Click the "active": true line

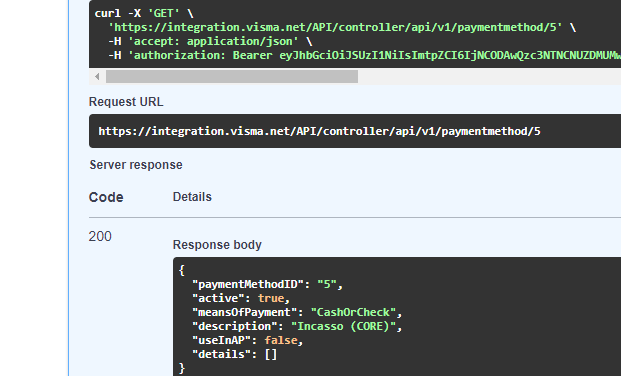coord(241,298)
